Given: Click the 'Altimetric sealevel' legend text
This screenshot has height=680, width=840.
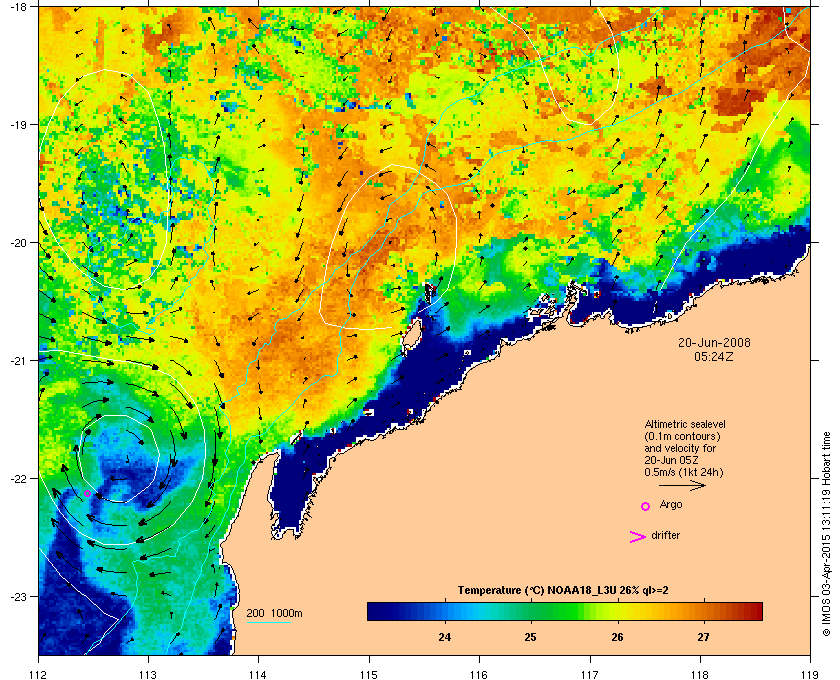Looking at the screenshot, I should 685,424.
